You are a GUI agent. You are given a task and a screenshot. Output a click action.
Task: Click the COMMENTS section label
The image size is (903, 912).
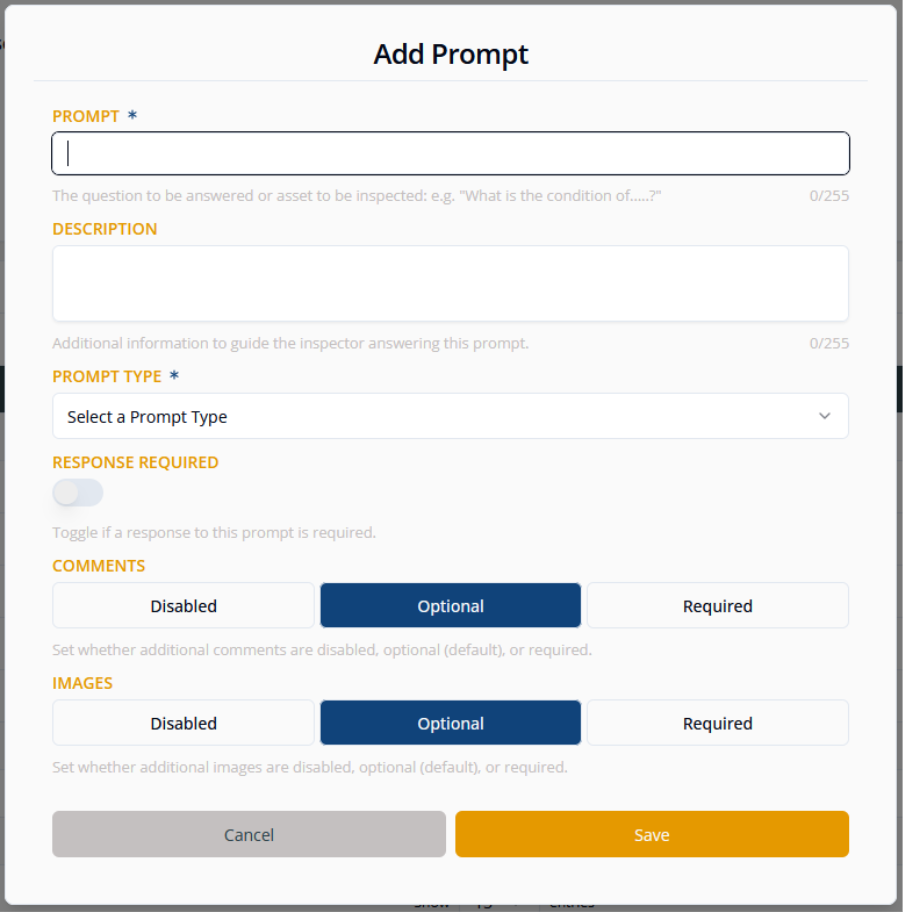pos(99,566)
